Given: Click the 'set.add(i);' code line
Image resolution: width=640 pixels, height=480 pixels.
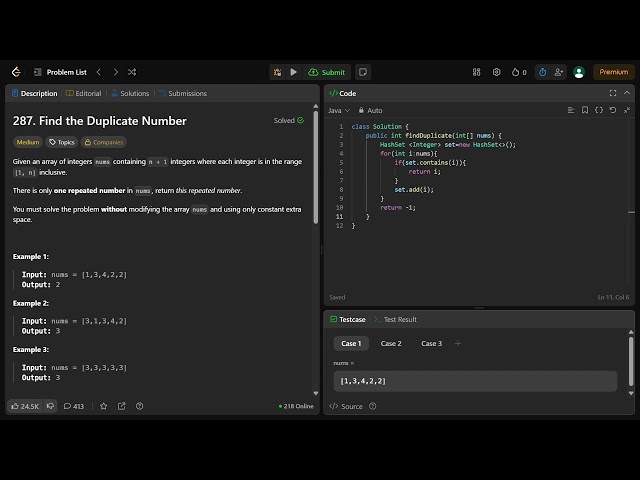Looking at the screenshot, I should 414,190.
